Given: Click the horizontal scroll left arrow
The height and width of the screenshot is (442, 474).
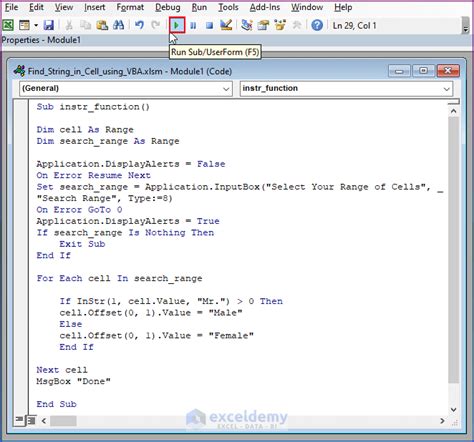Looking at the screenshot, I should [x=44, y=421].
